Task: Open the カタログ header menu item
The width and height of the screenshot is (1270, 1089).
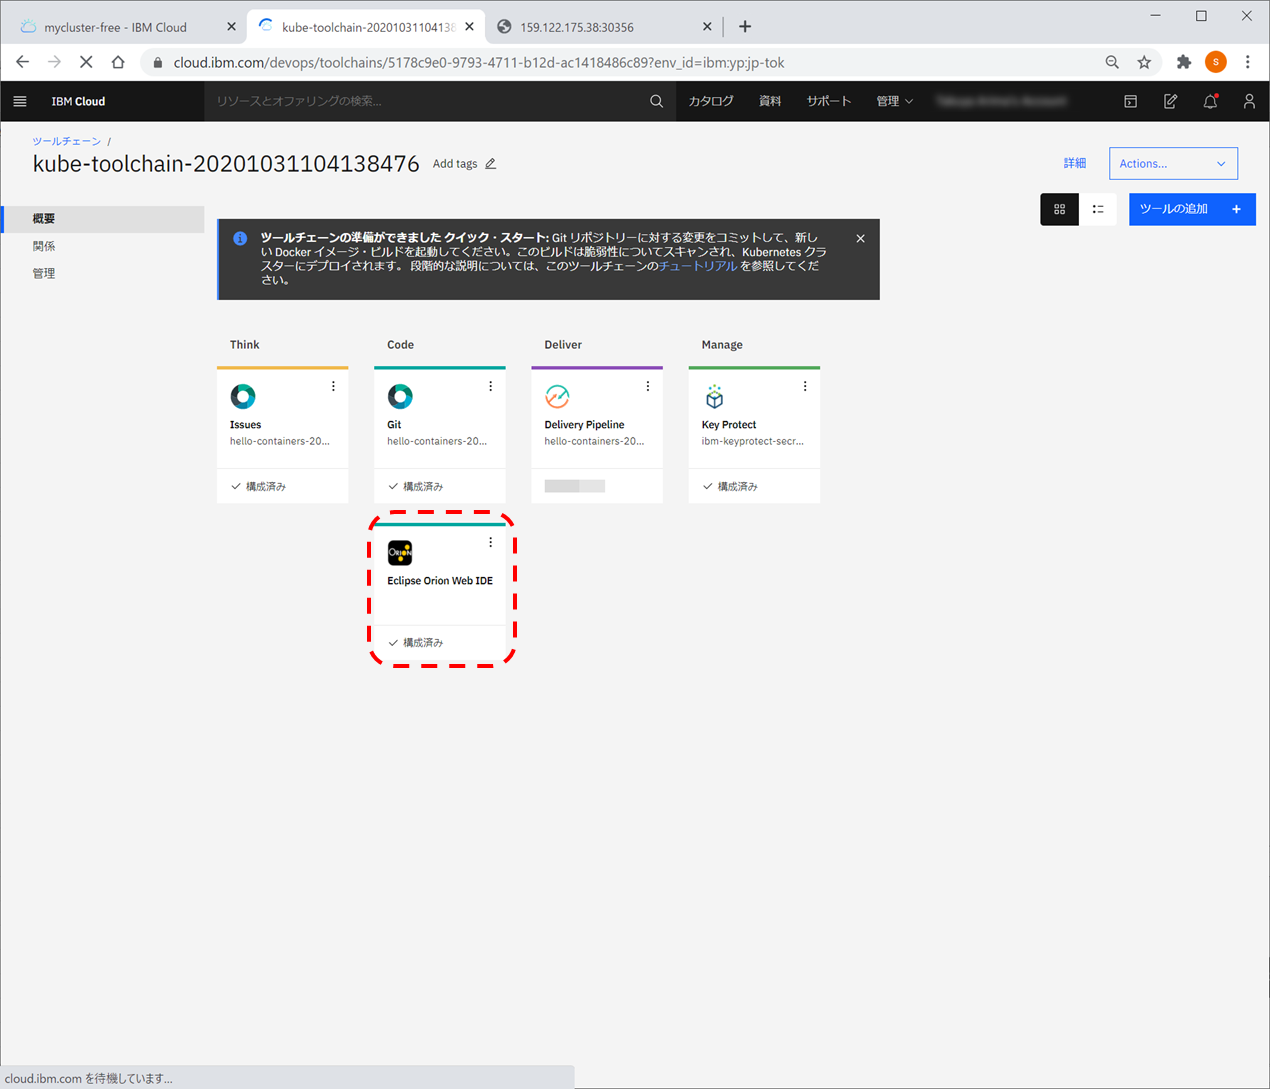Action: (711, 101)
